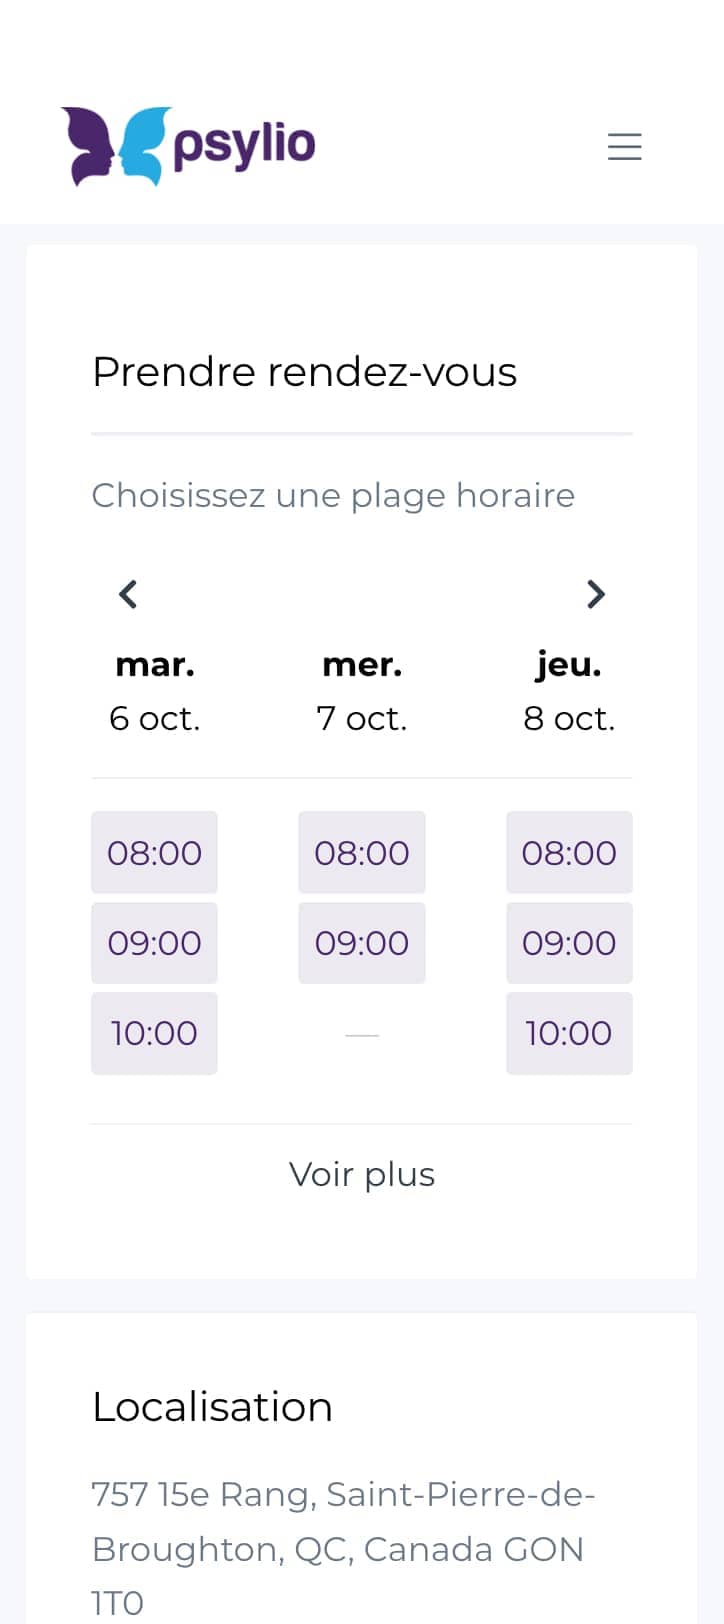Viewport: 724px width, 1624px height.
Task: Choose 09:00 on mer. 7 oct.
Action: tap(362, 942)
